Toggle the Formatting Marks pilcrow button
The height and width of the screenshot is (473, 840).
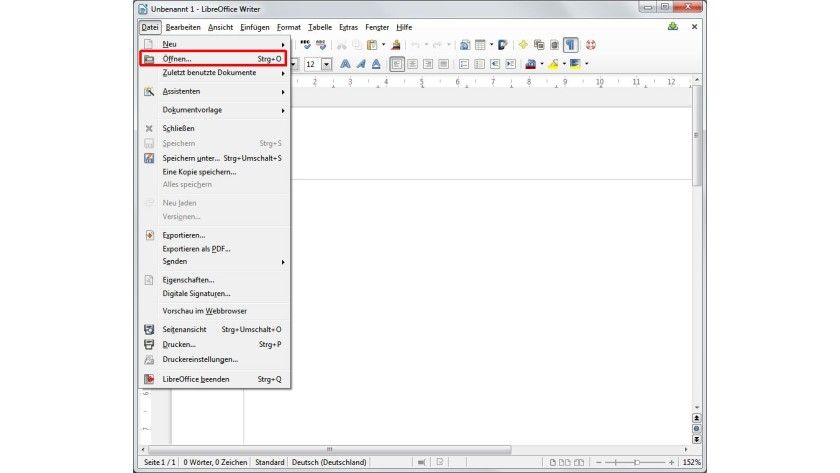pos(571,45)
